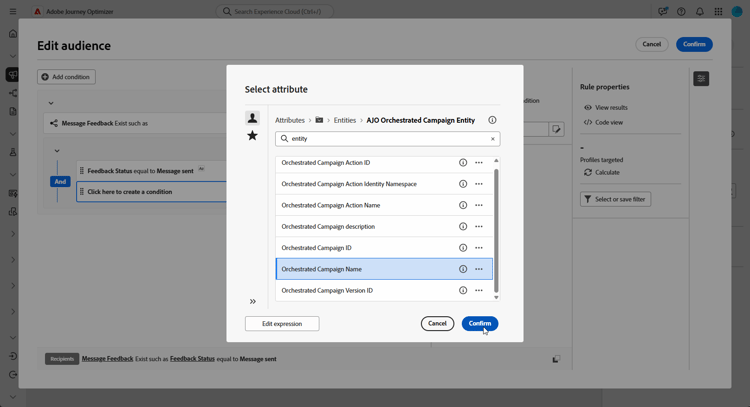Click the scroll-down arrow of attribute list
This screenshot has width=750, height=407.
[x=496, y=297]
